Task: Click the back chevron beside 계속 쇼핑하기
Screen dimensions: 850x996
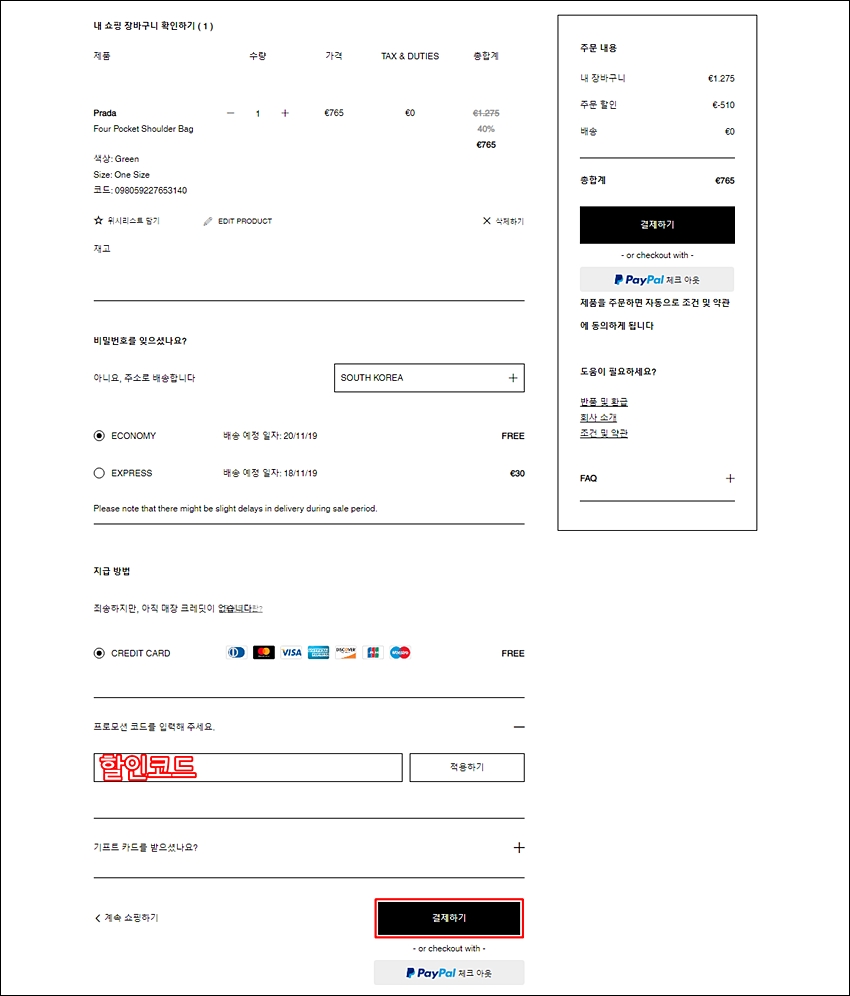Action: tap(97, 918)
